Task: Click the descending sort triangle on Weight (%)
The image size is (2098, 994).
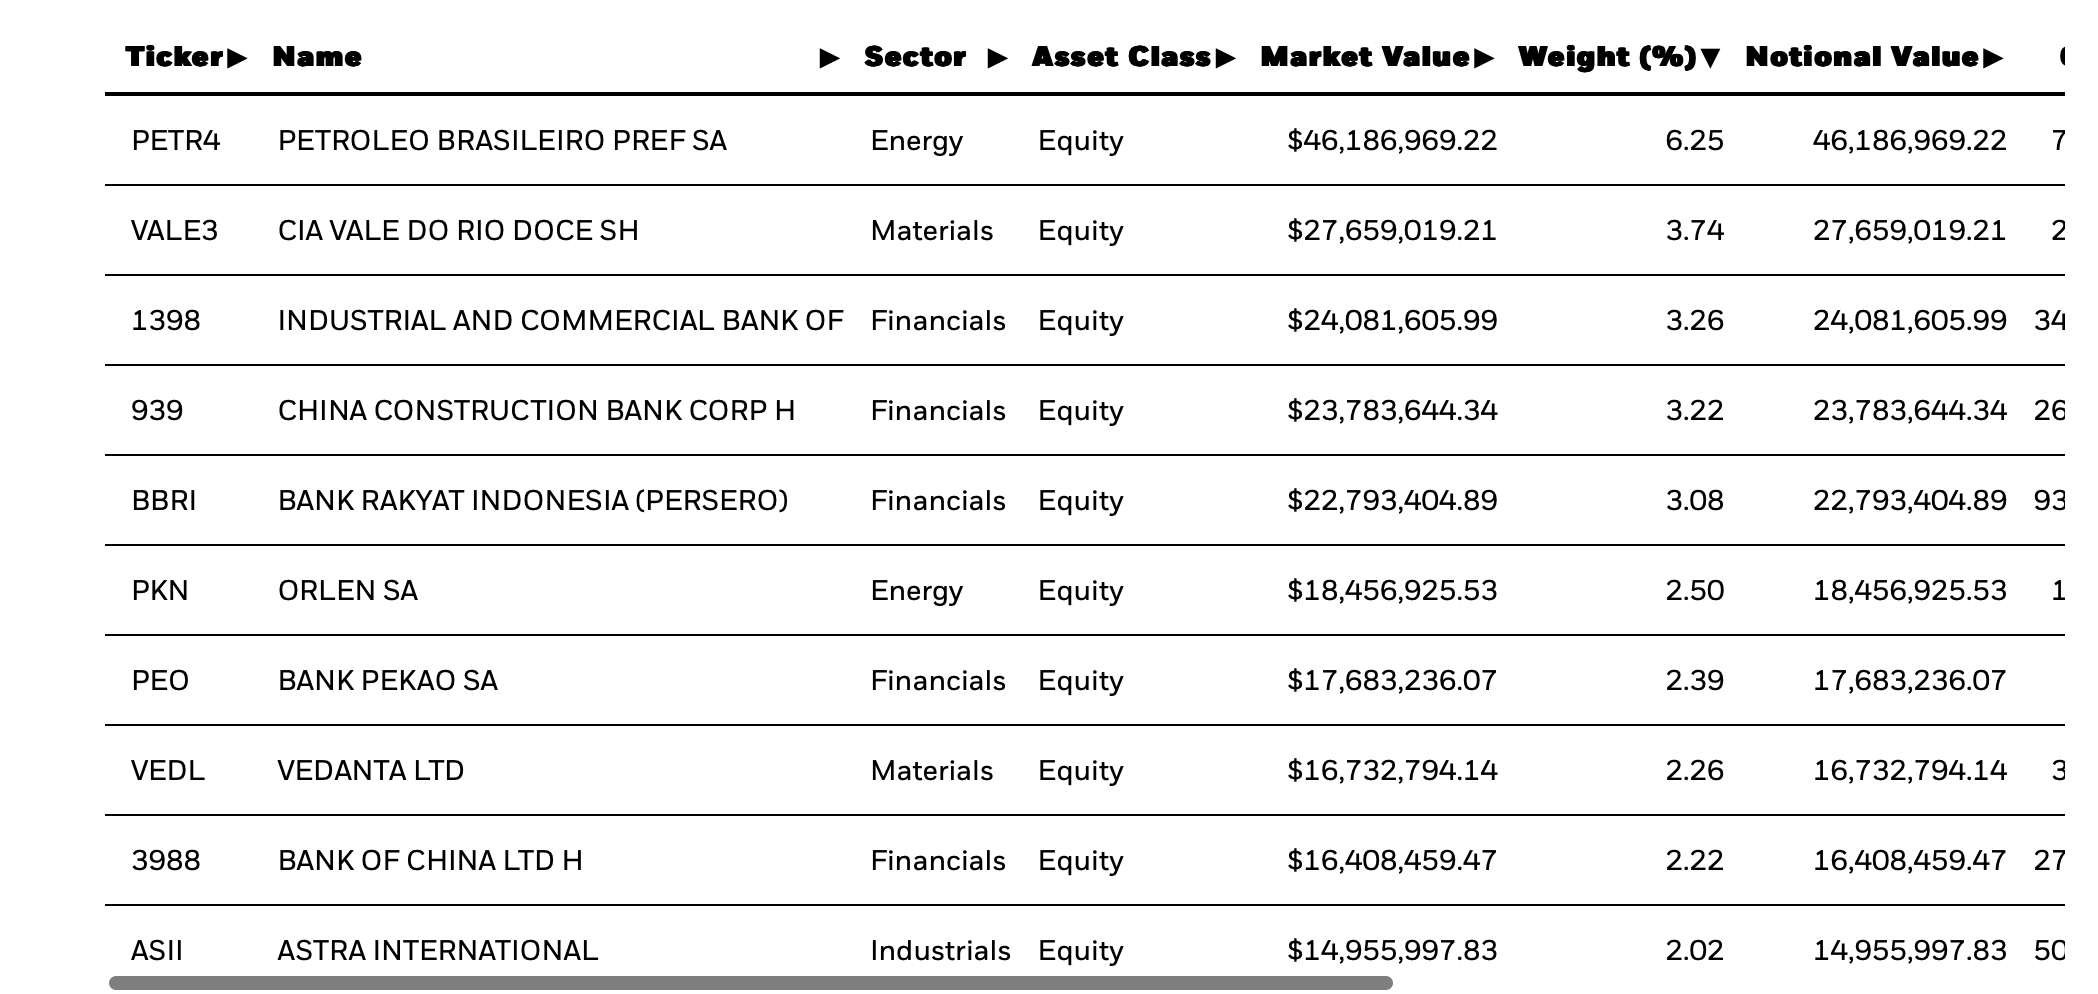Action: coord(1712,58)
